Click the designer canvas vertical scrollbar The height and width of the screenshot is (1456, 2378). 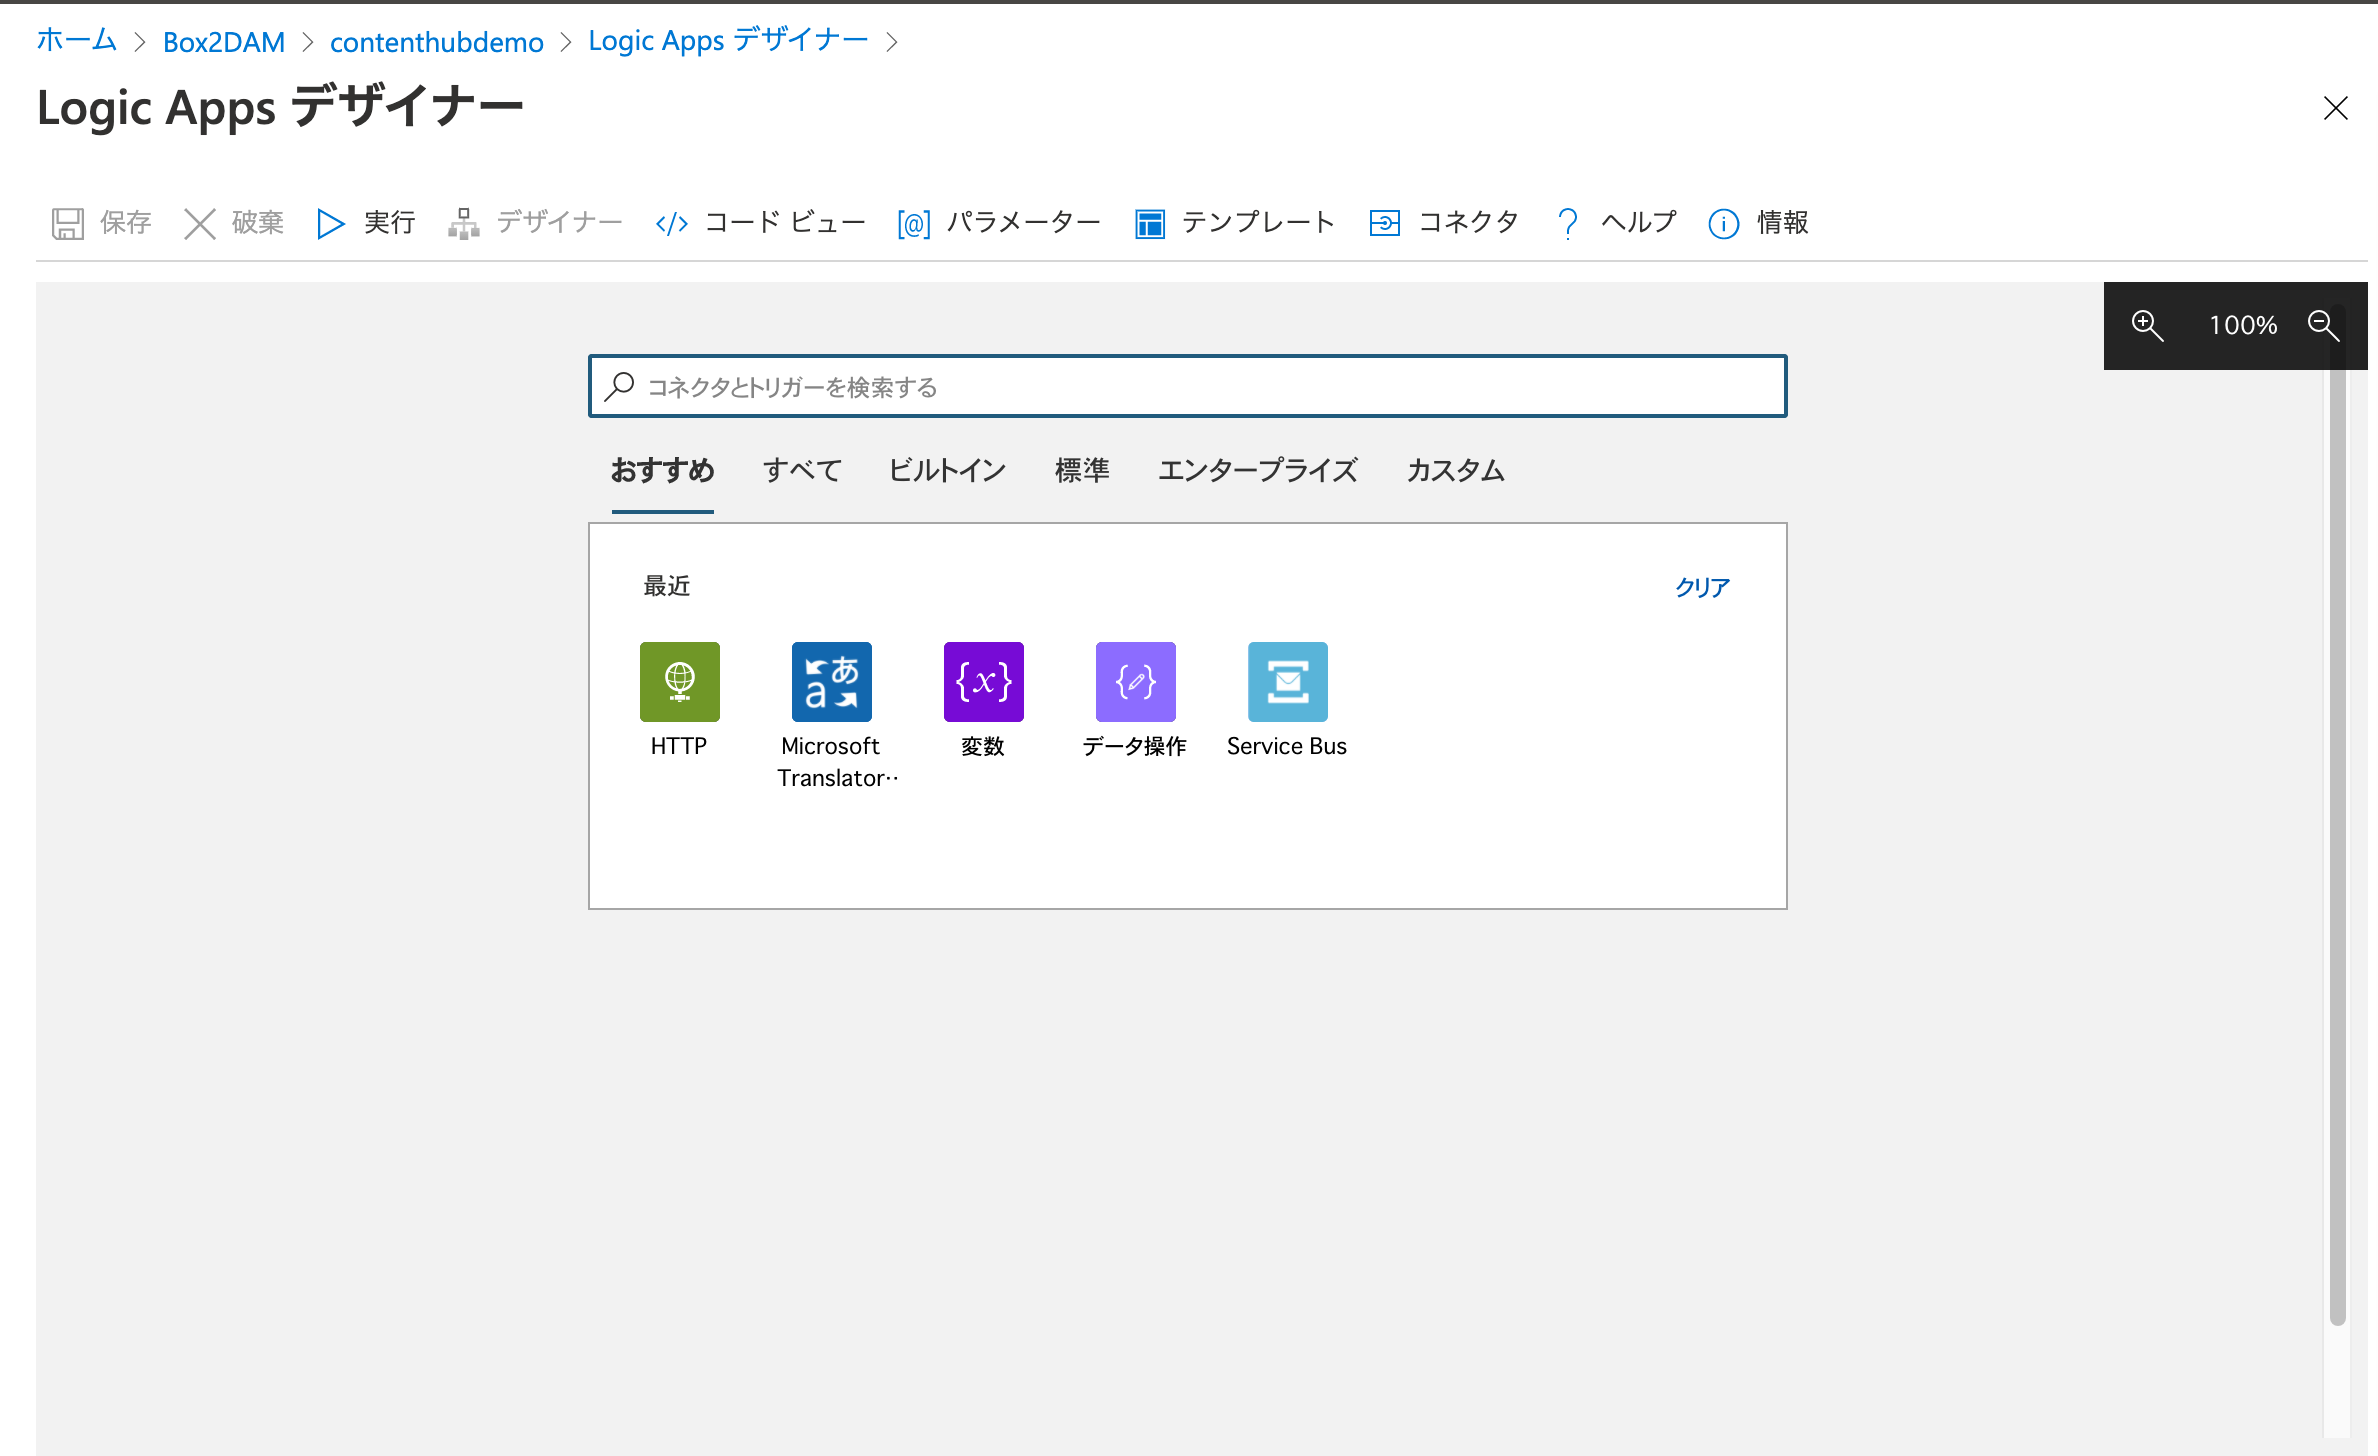tap(2337, 815)
